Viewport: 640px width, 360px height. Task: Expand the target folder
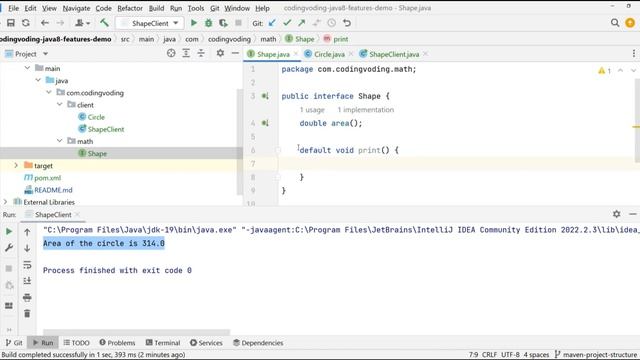(16, 165)
